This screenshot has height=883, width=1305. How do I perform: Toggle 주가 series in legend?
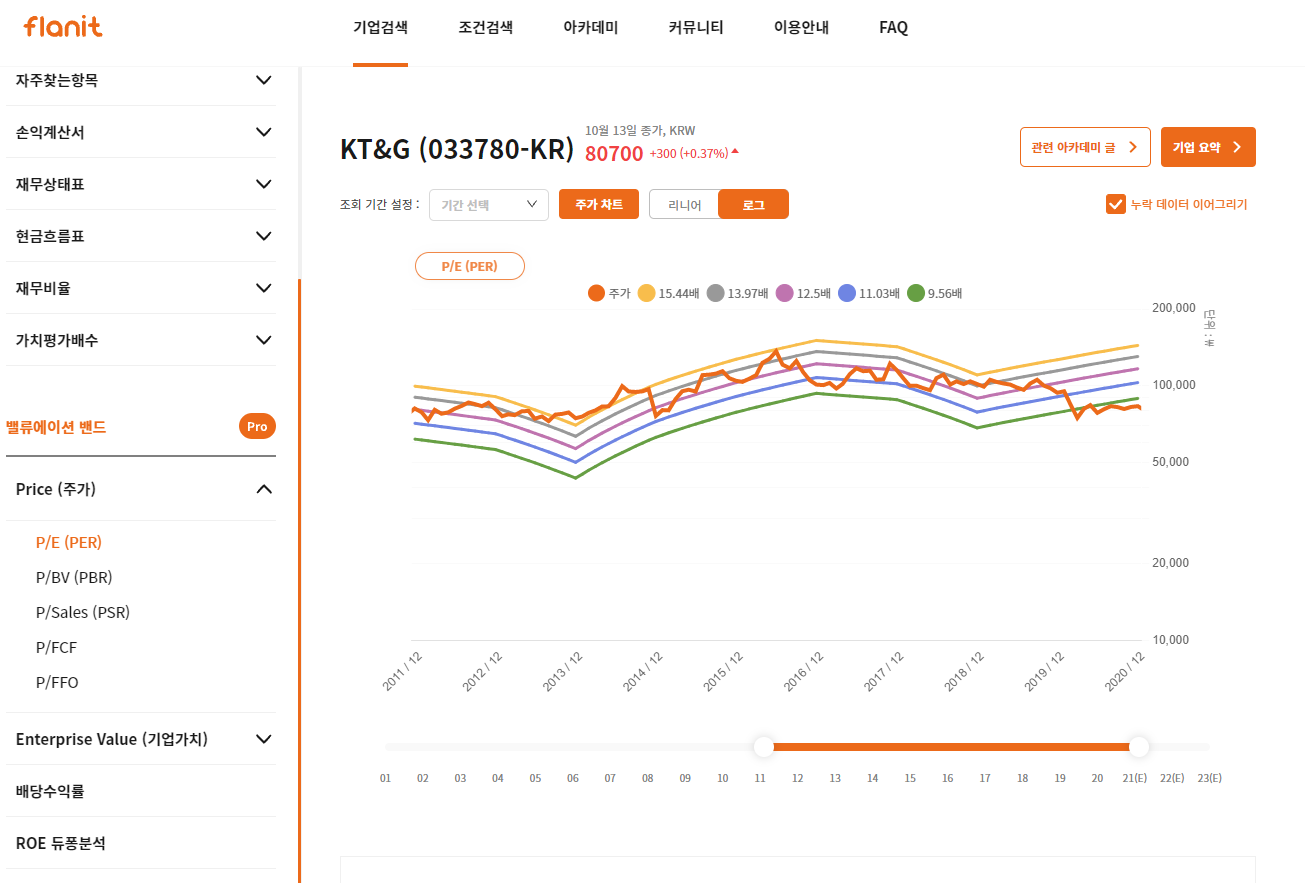[610, 293]
